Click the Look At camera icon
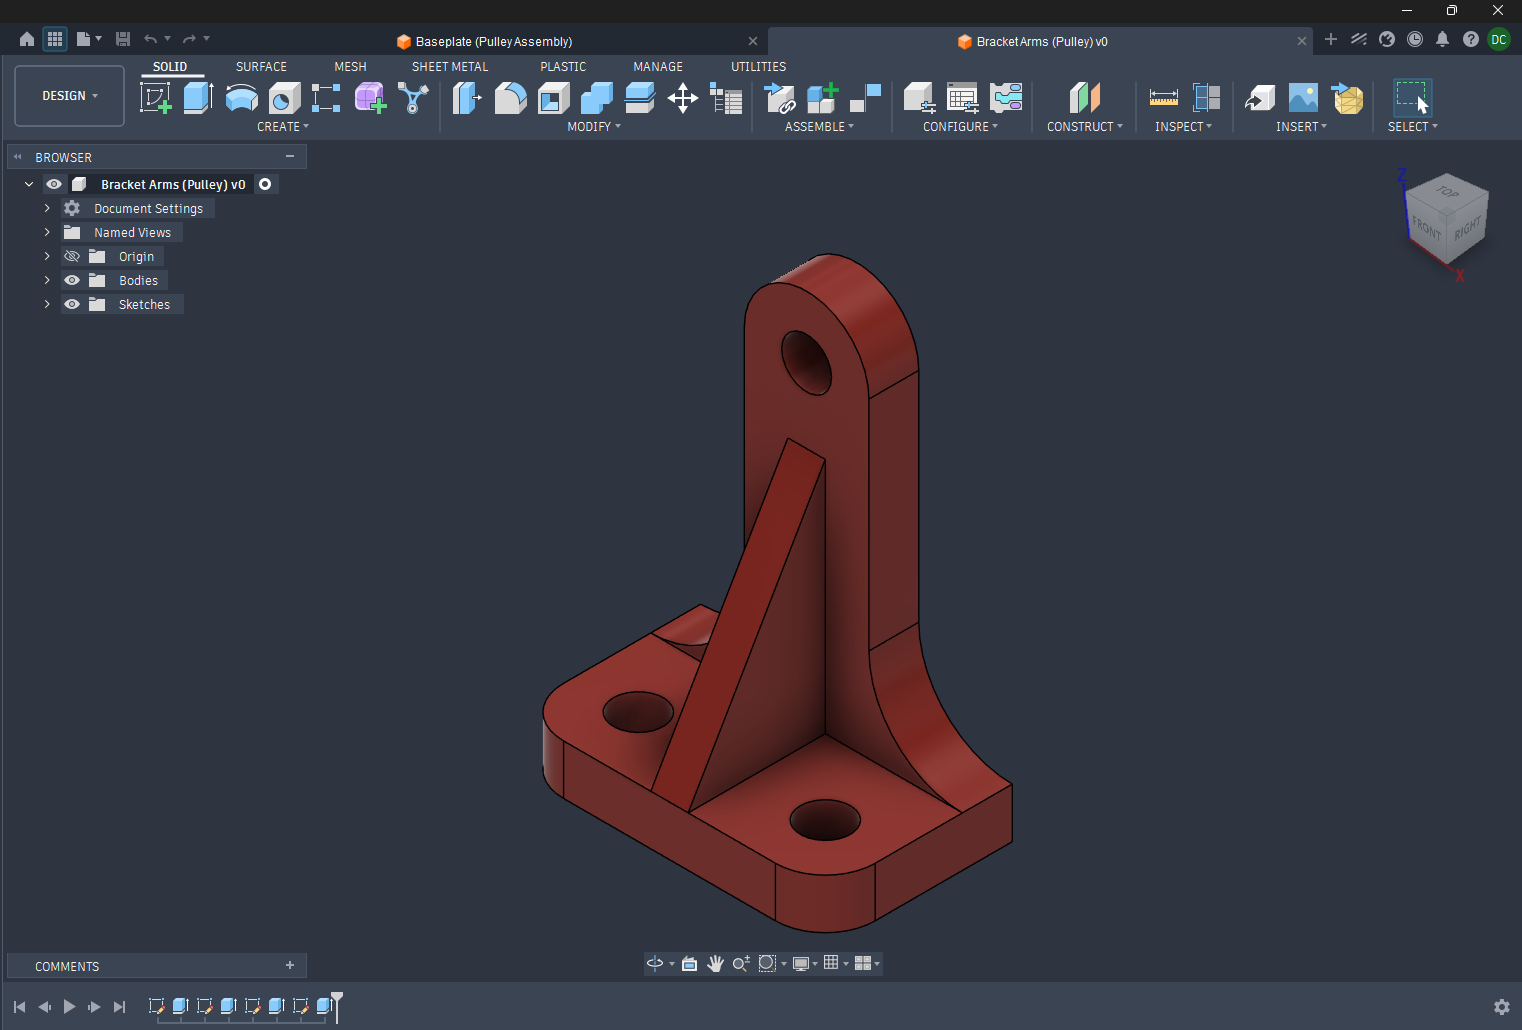The image size is (1522, 1030). tap(689, 963)
